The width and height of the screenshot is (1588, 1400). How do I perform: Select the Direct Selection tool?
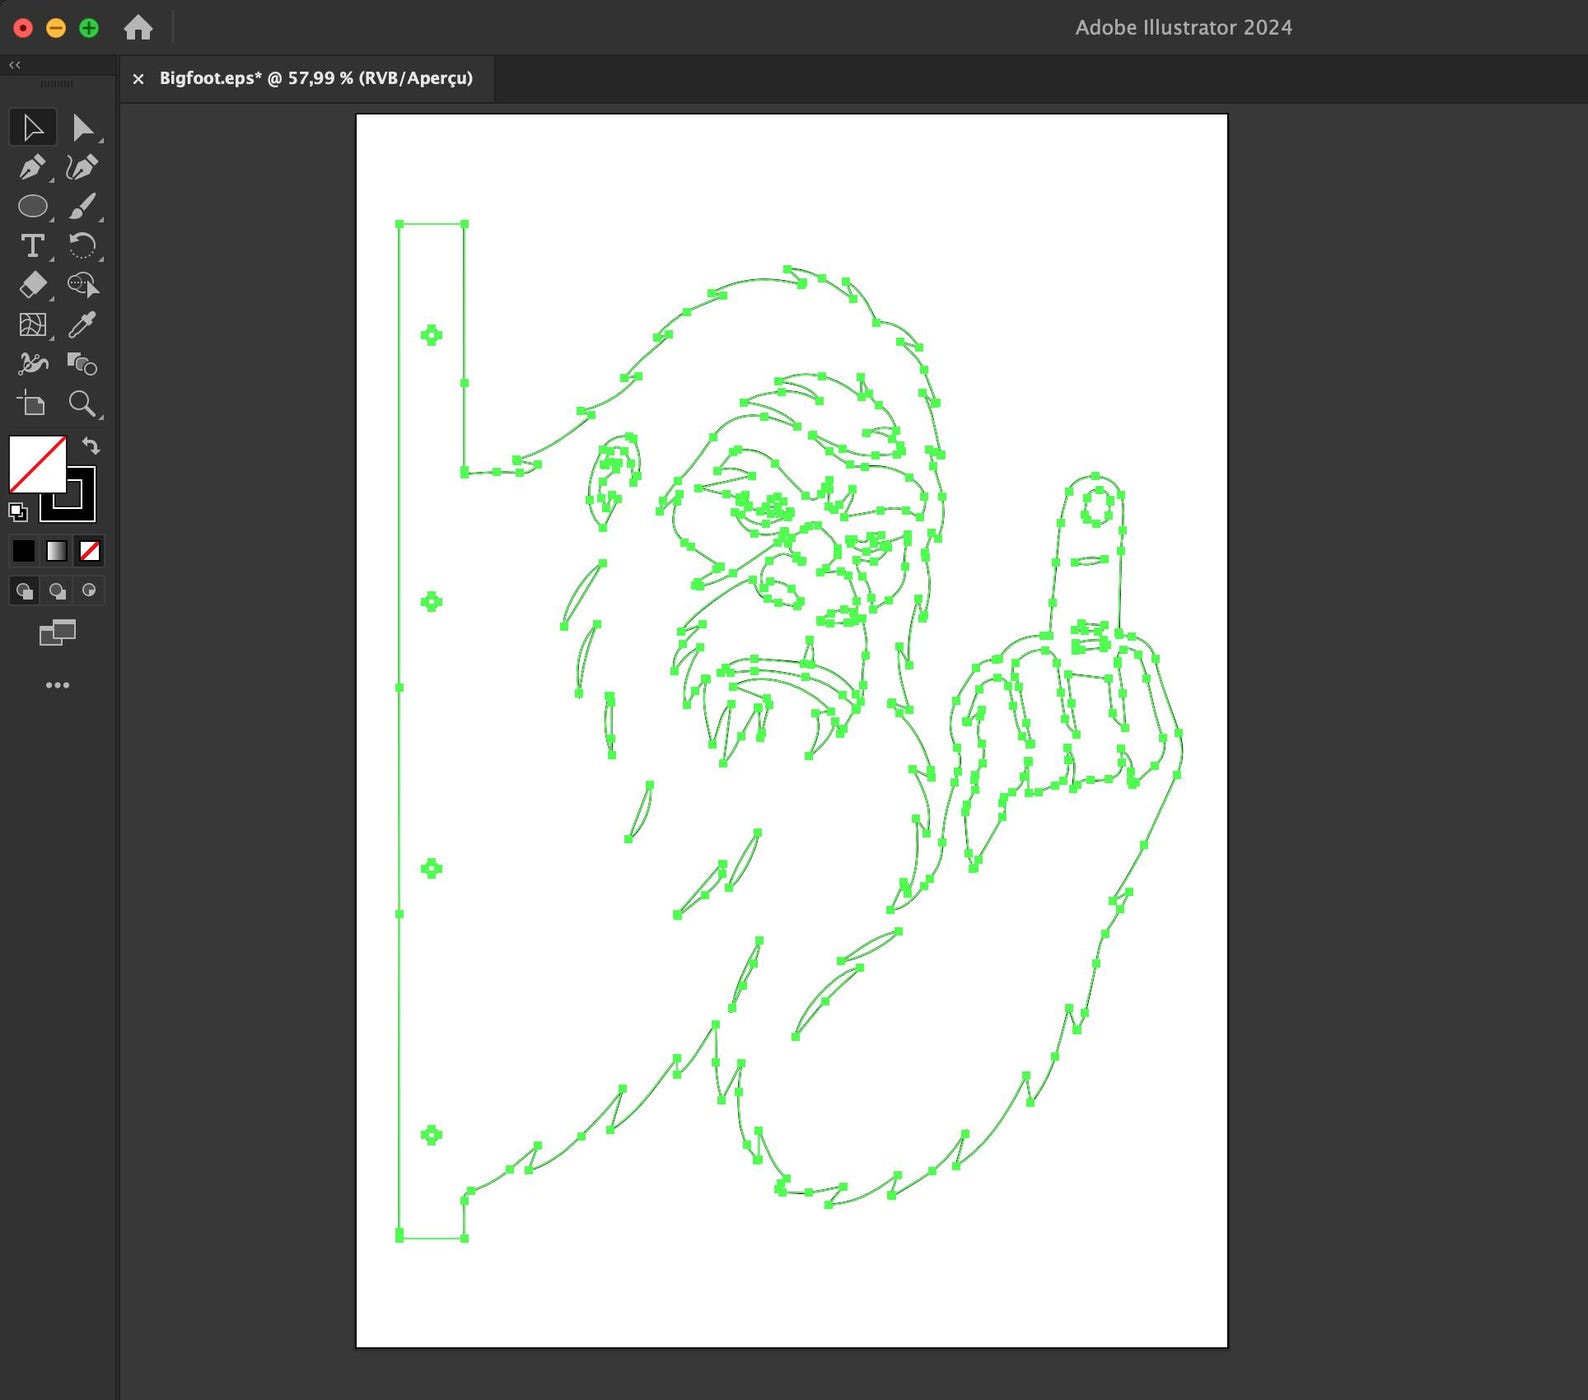tap(83, 128)
